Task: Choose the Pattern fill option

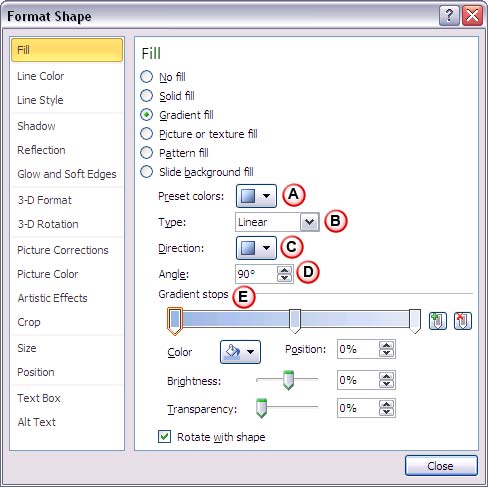Action: point(174,153)
